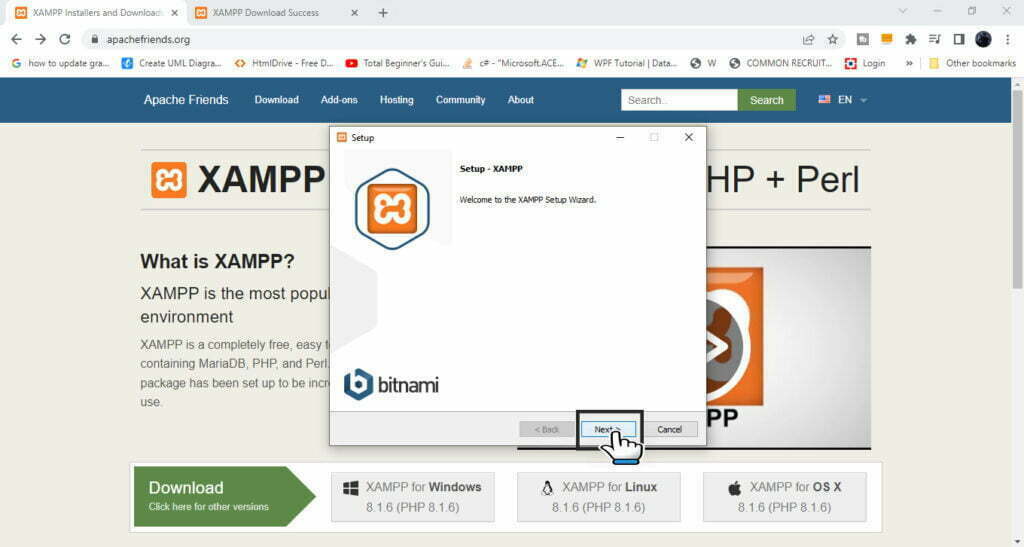This screenshot has width=1024, height=547.
Task: Open the Chrome three-dot menu
Action: (x=1008, y=40)
